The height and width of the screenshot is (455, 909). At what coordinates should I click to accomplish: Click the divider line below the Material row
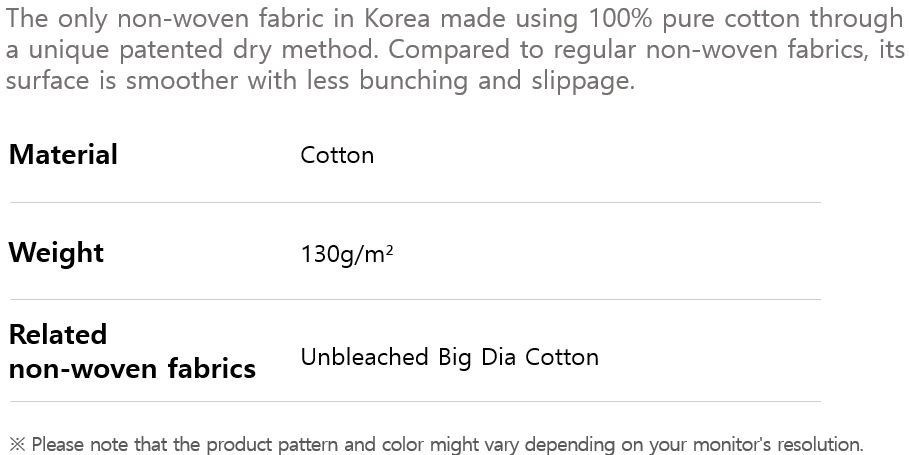click(x=415, y=203)
